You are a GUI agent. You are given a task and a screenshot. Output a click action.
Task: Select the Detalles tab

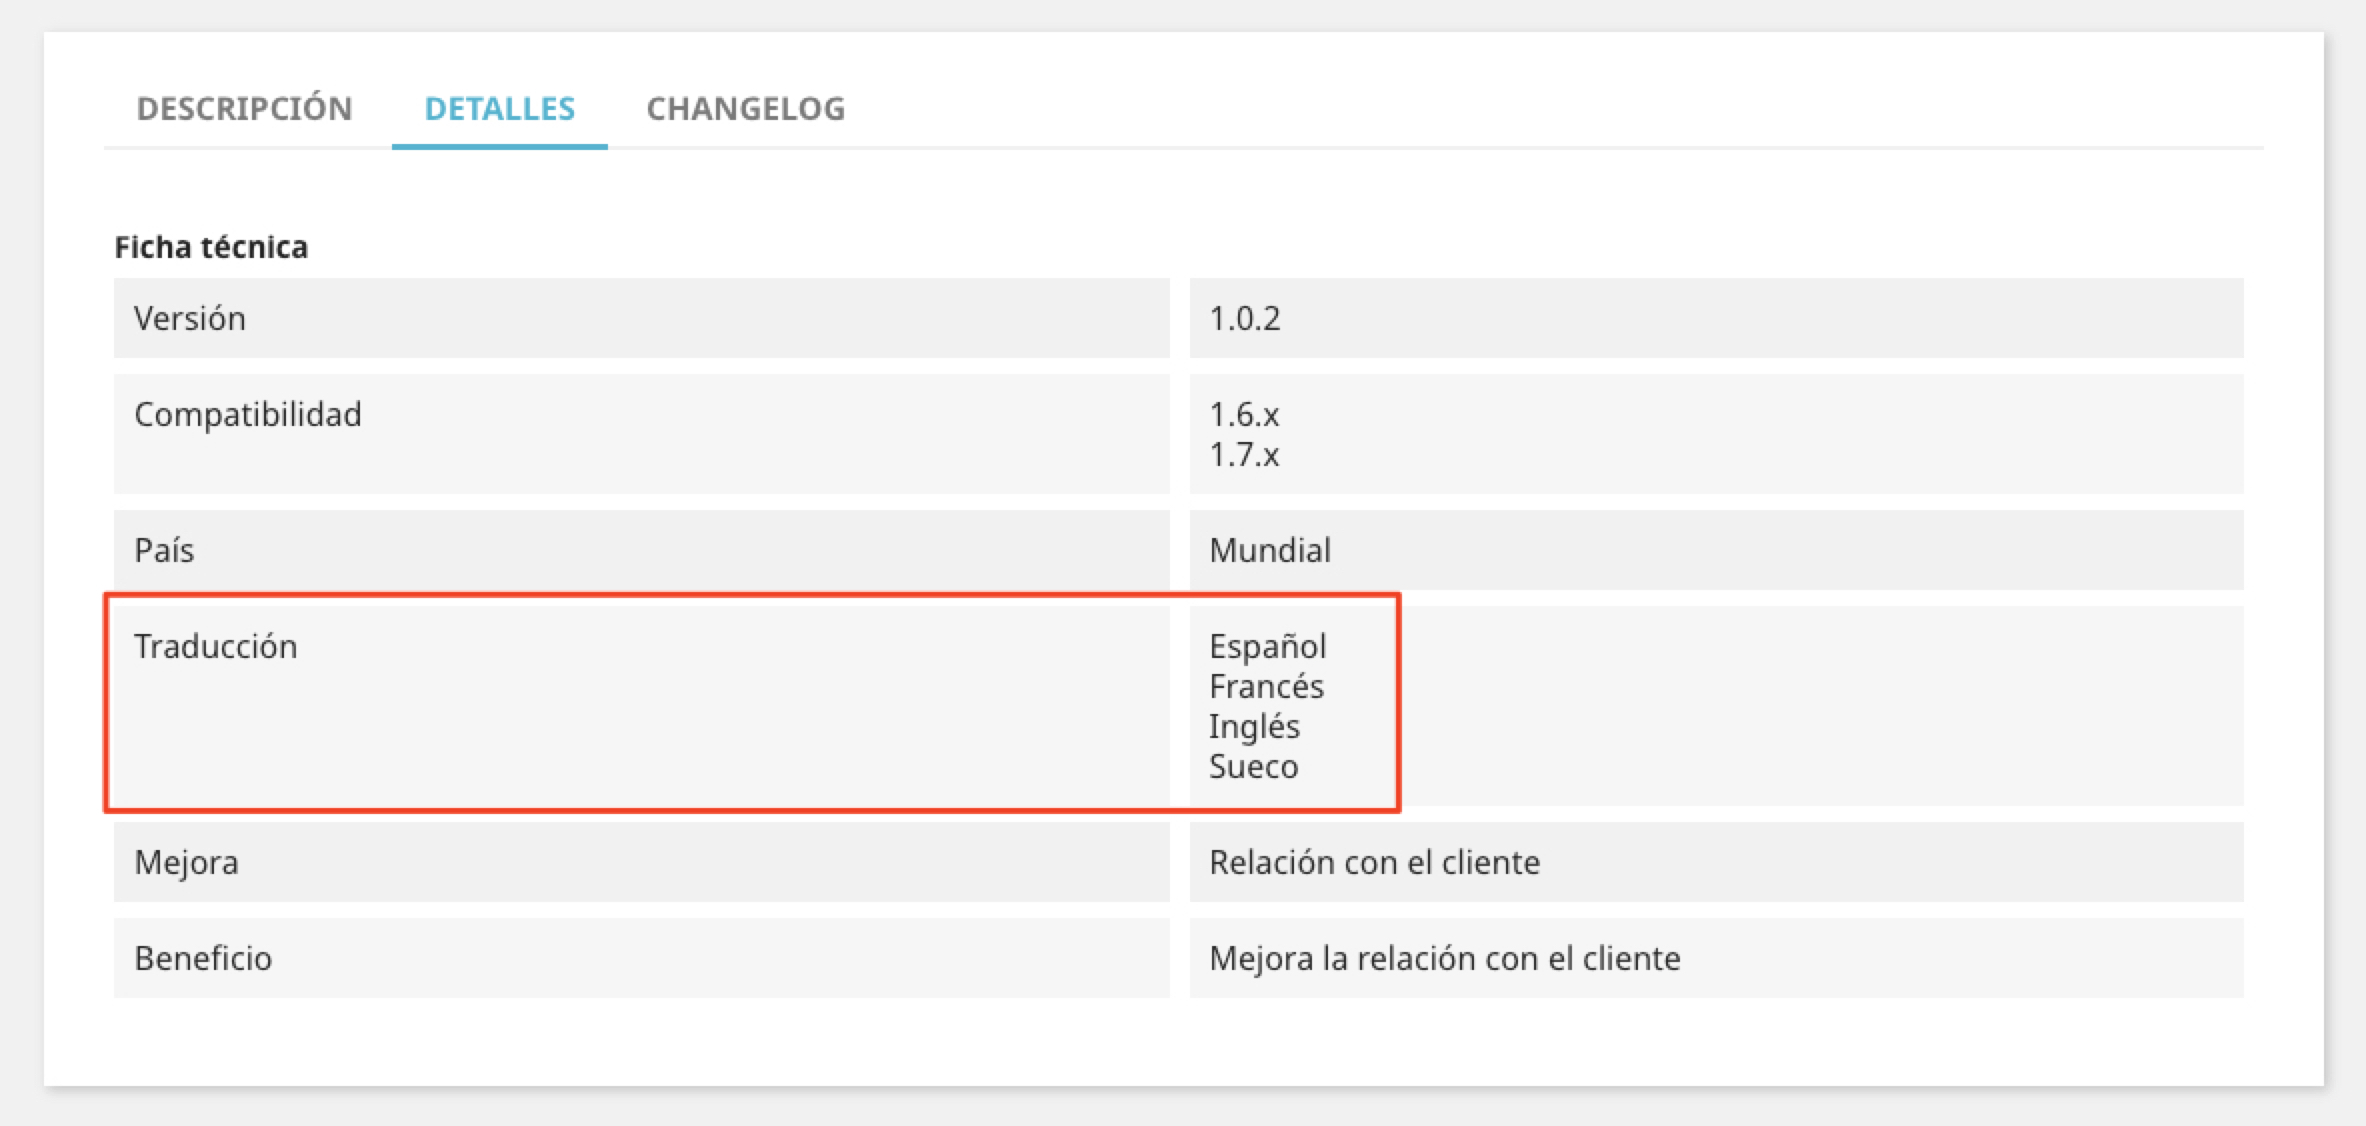click(x=499, y=108)
